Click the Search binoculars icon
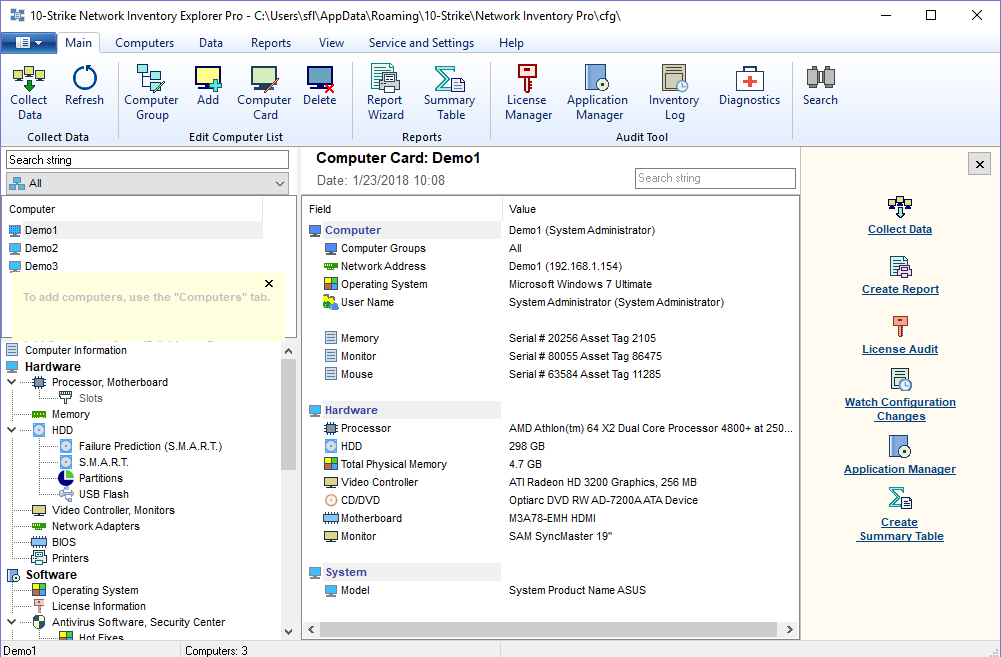Viewport: 1001px width, 657px height. (x=820, y=78)
